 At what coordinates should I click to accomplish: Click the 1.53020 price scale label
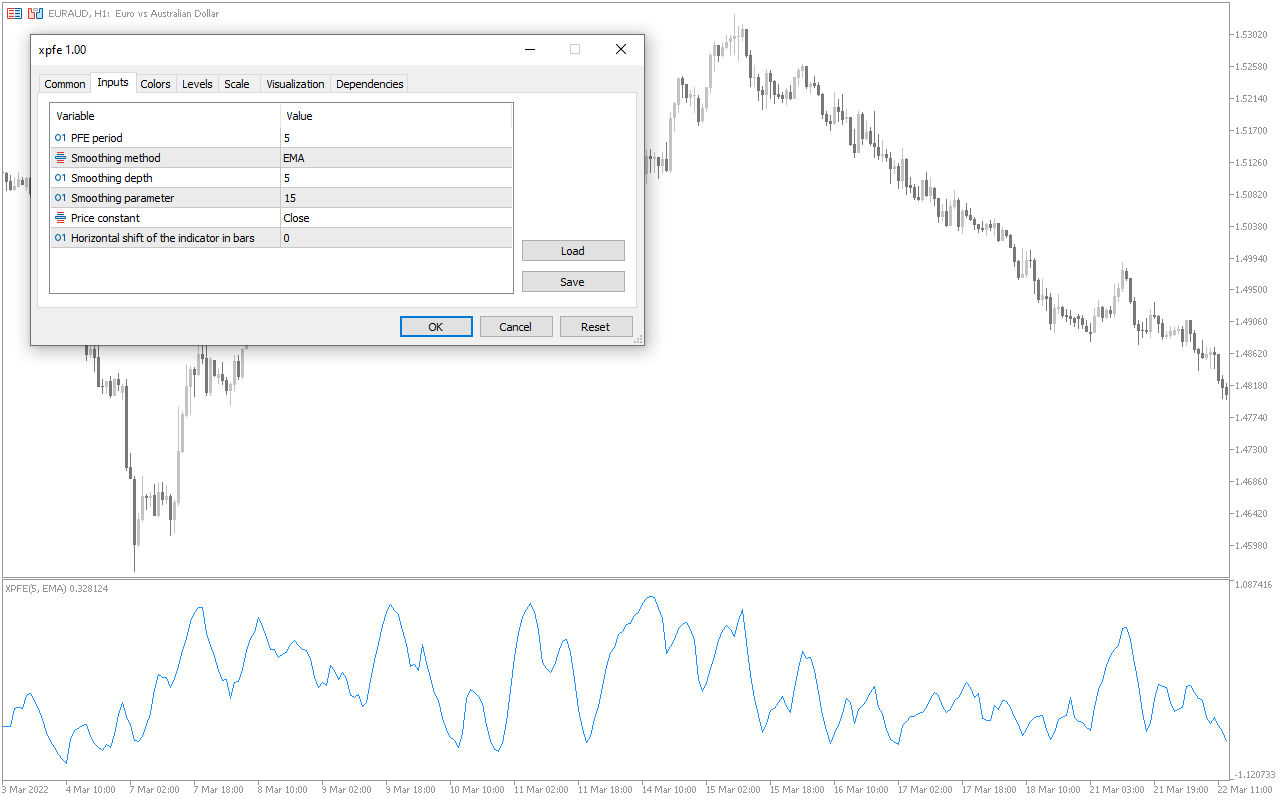(1251, 35)
